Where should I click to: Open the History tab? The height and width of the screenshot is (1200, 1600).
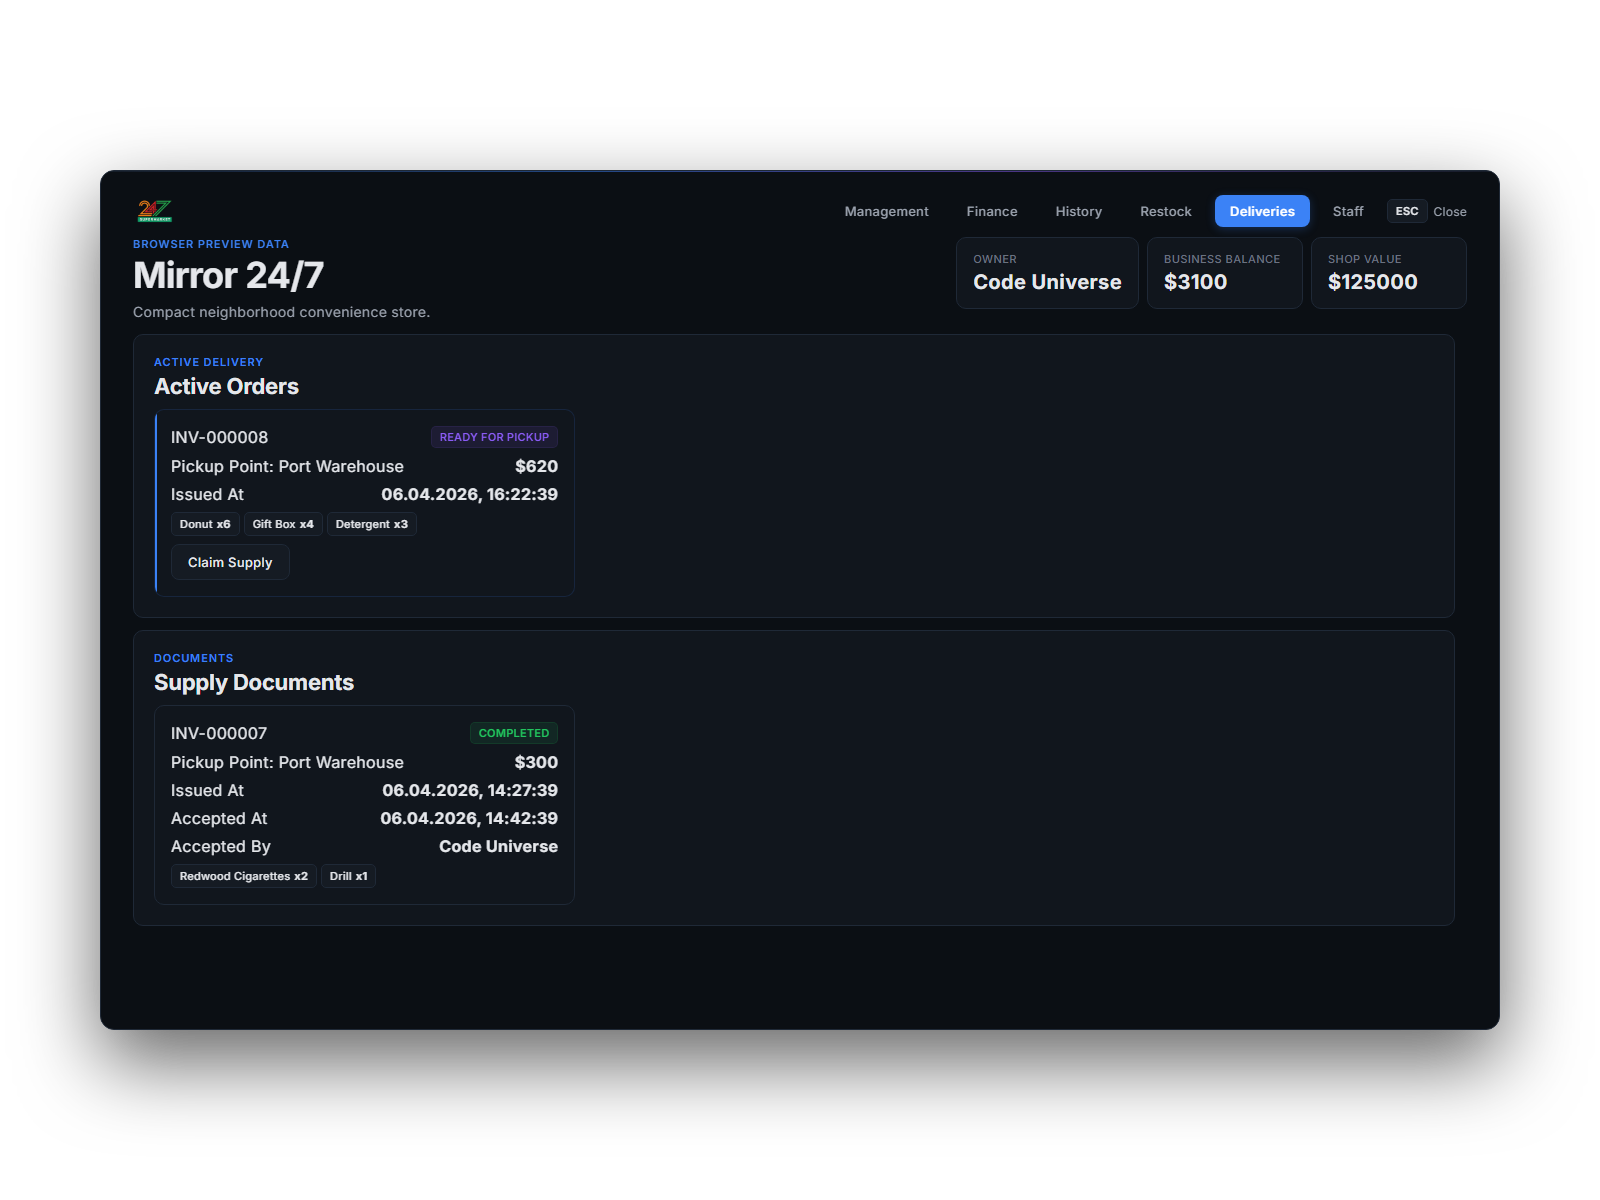(x=1078, y=211)
